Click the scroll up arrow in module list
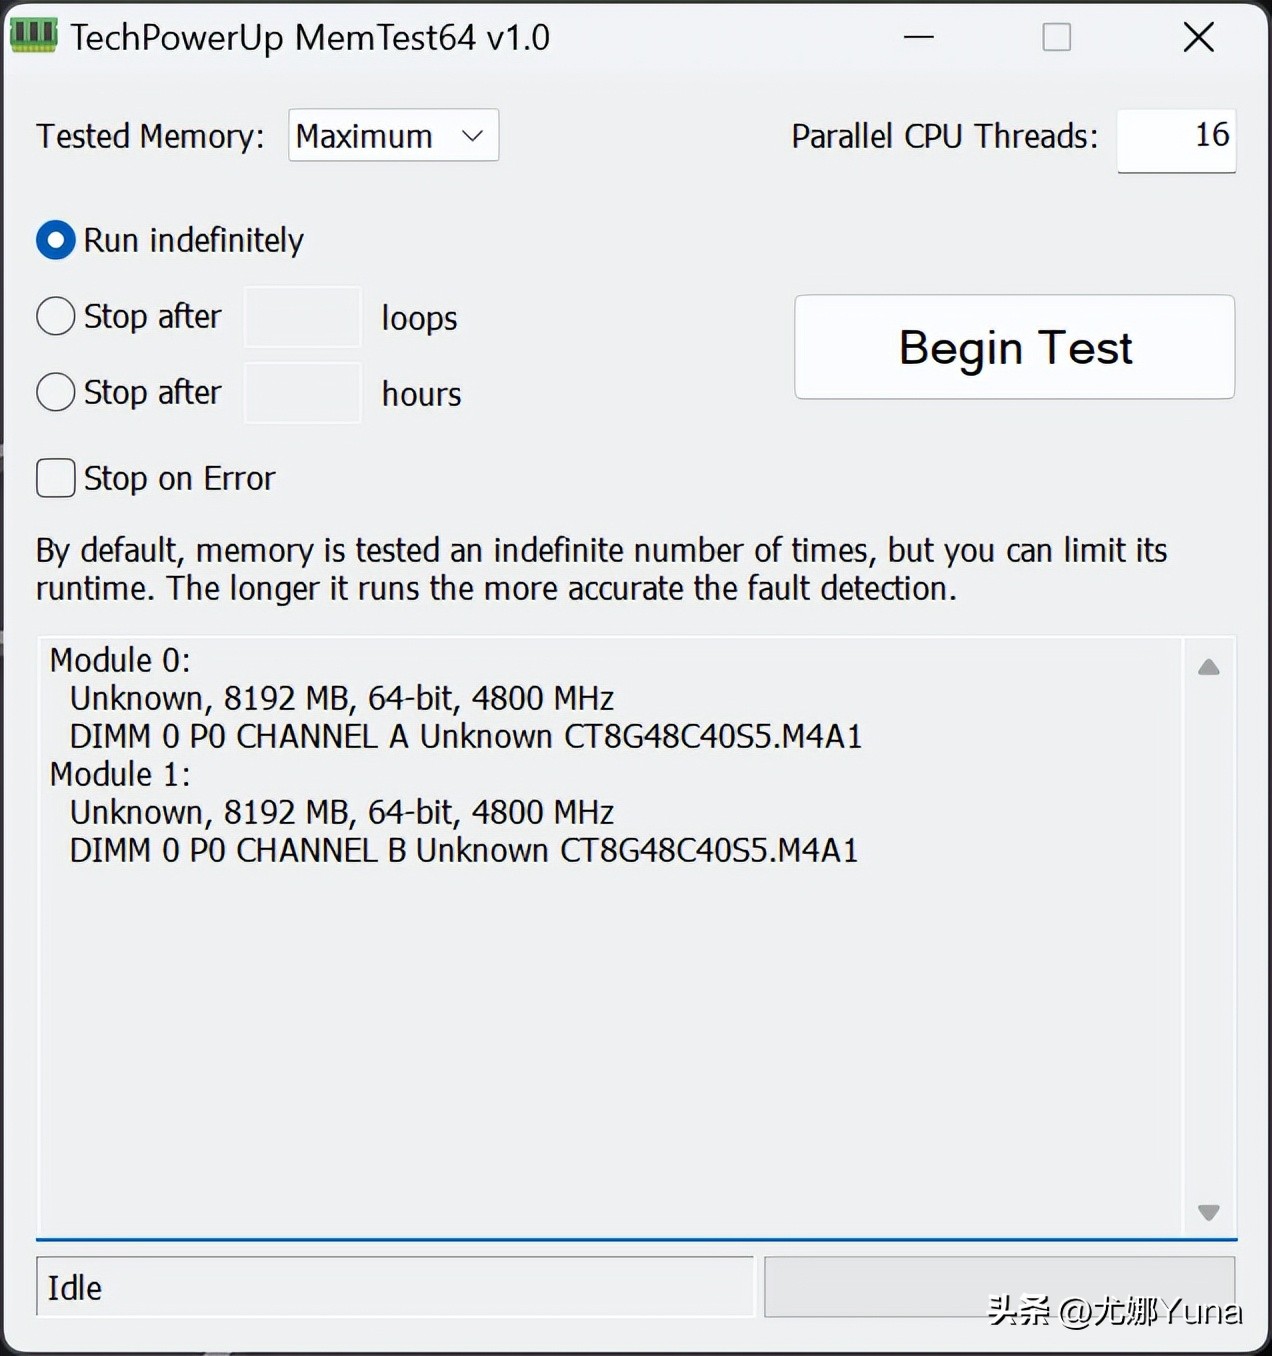This screenshot has height=1356, width=1272. click(x=1209, y=667)
